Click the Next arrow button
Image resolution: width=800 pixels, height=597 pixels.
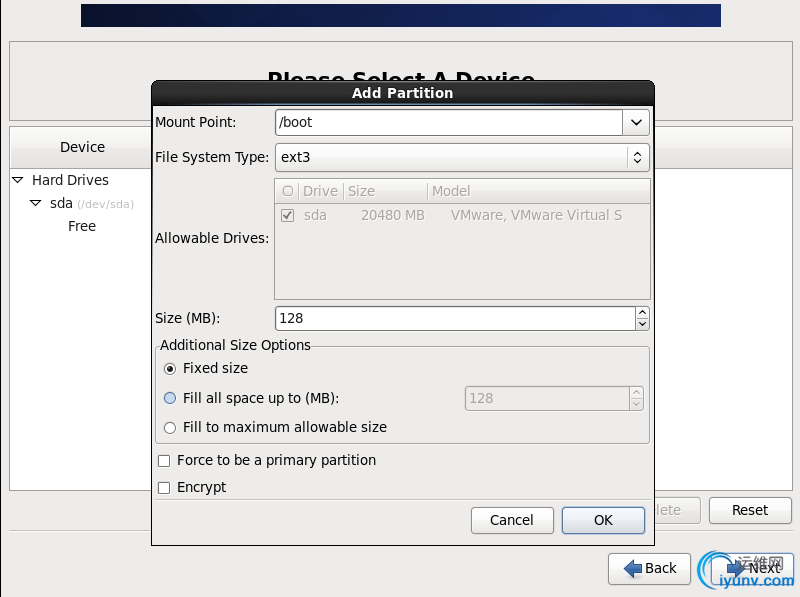pos(753,568)
